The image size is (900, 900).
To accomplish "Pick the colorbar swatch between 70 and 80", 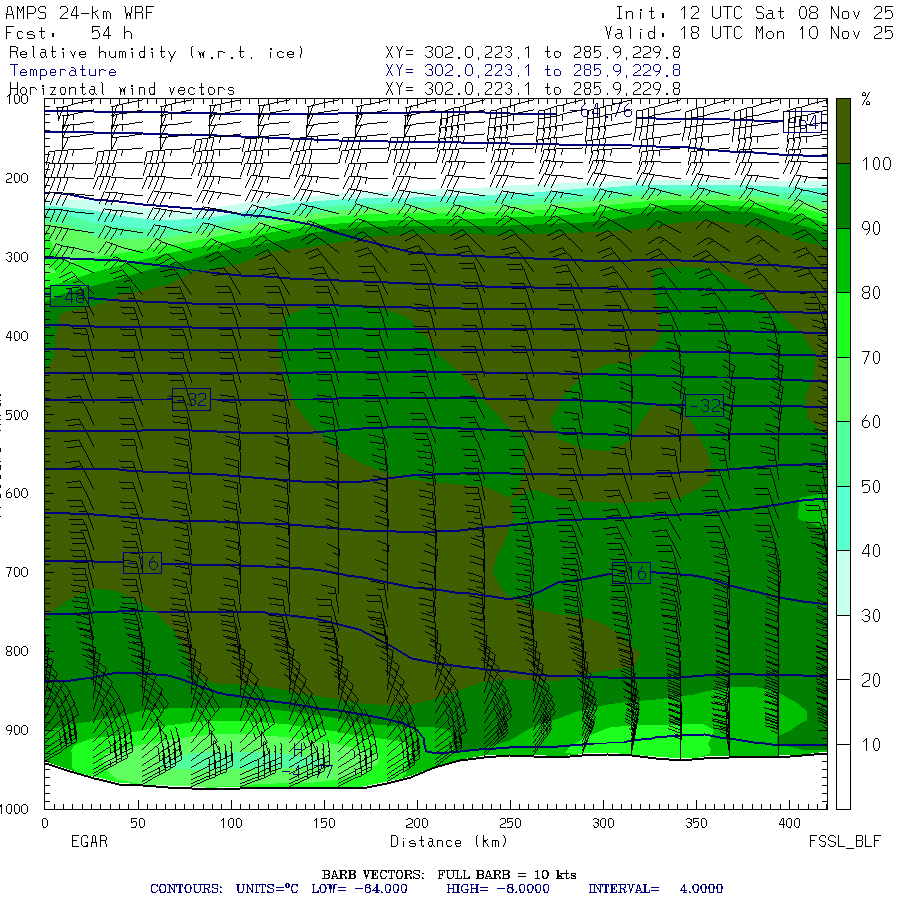I will pyautogui.click(x=843, y=324).
